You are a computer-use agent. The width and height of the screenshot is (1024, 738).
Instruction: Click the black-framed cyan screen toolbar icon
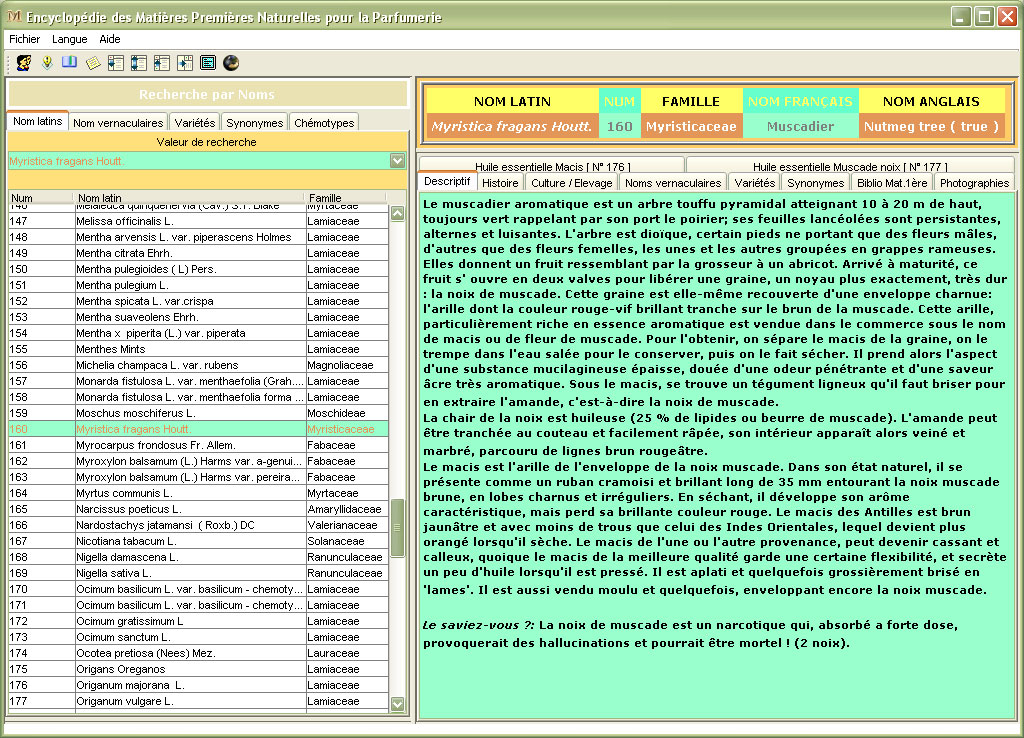pyautogui.click(x=208, y=63)
